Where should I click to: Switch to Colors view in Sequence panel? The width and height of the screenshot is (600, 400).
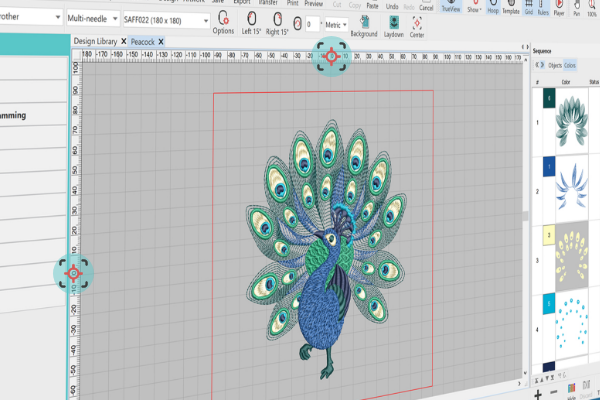click(570, 65)
